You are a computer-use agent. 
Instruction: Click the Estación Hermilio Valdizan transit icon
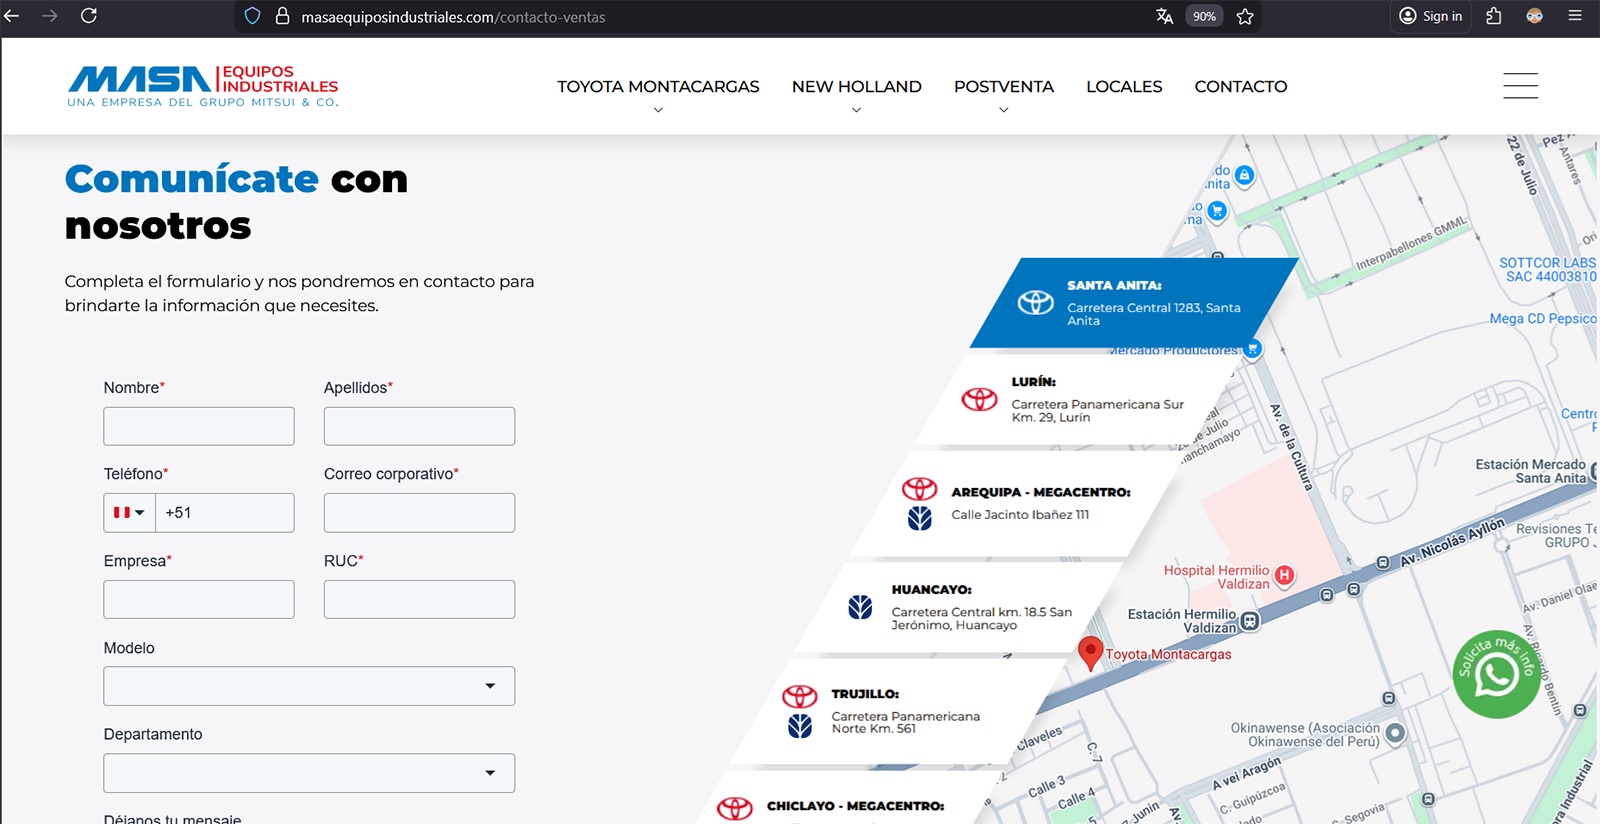click(1250, 621)
